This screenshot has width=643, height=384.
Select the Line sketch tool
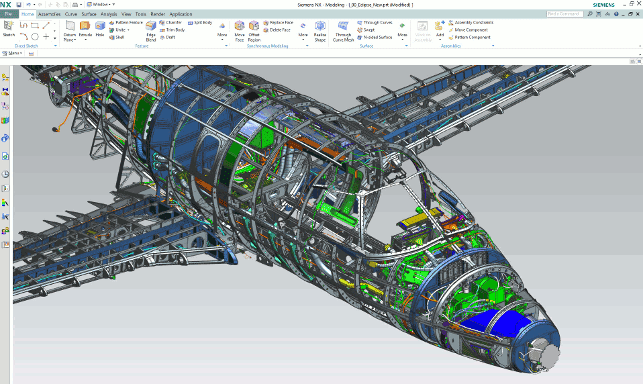(x=46, y=25)
